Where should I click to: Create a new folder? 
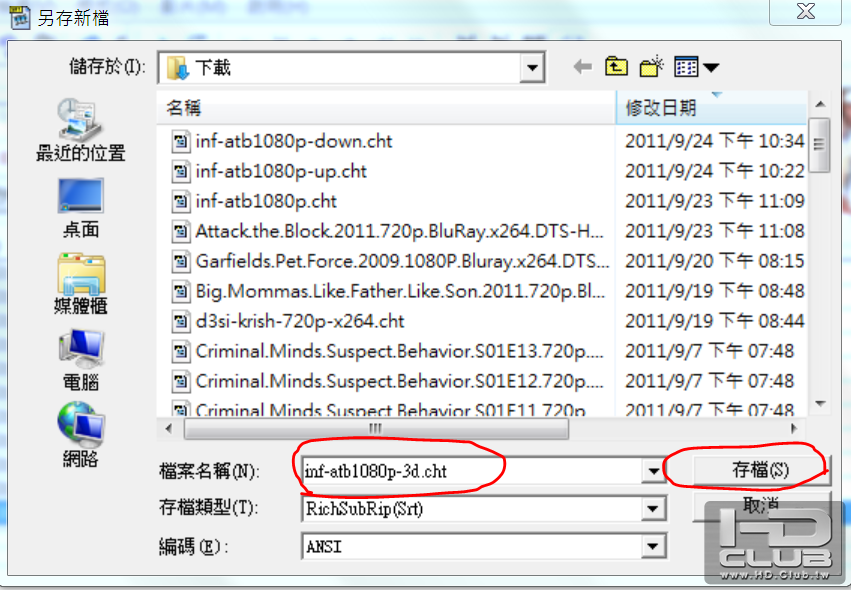(x=651, y=67)
